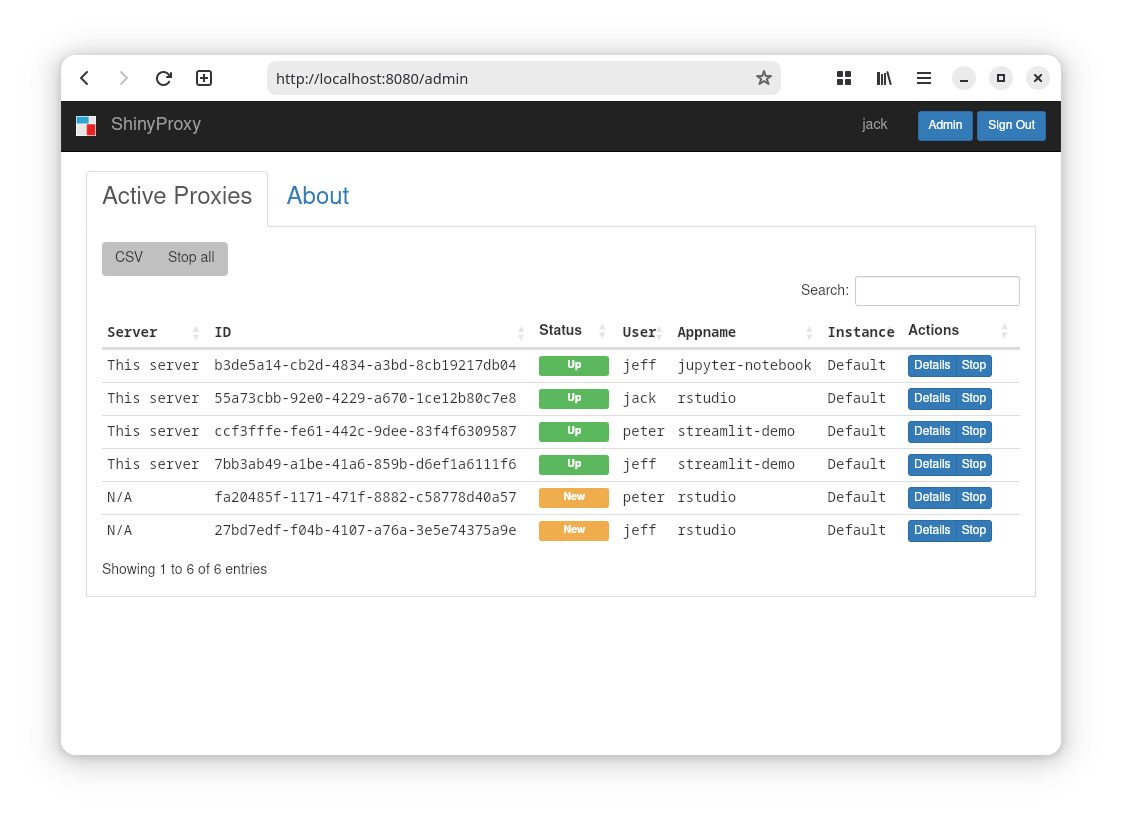Export the table with the CSV button

[129, 258]
